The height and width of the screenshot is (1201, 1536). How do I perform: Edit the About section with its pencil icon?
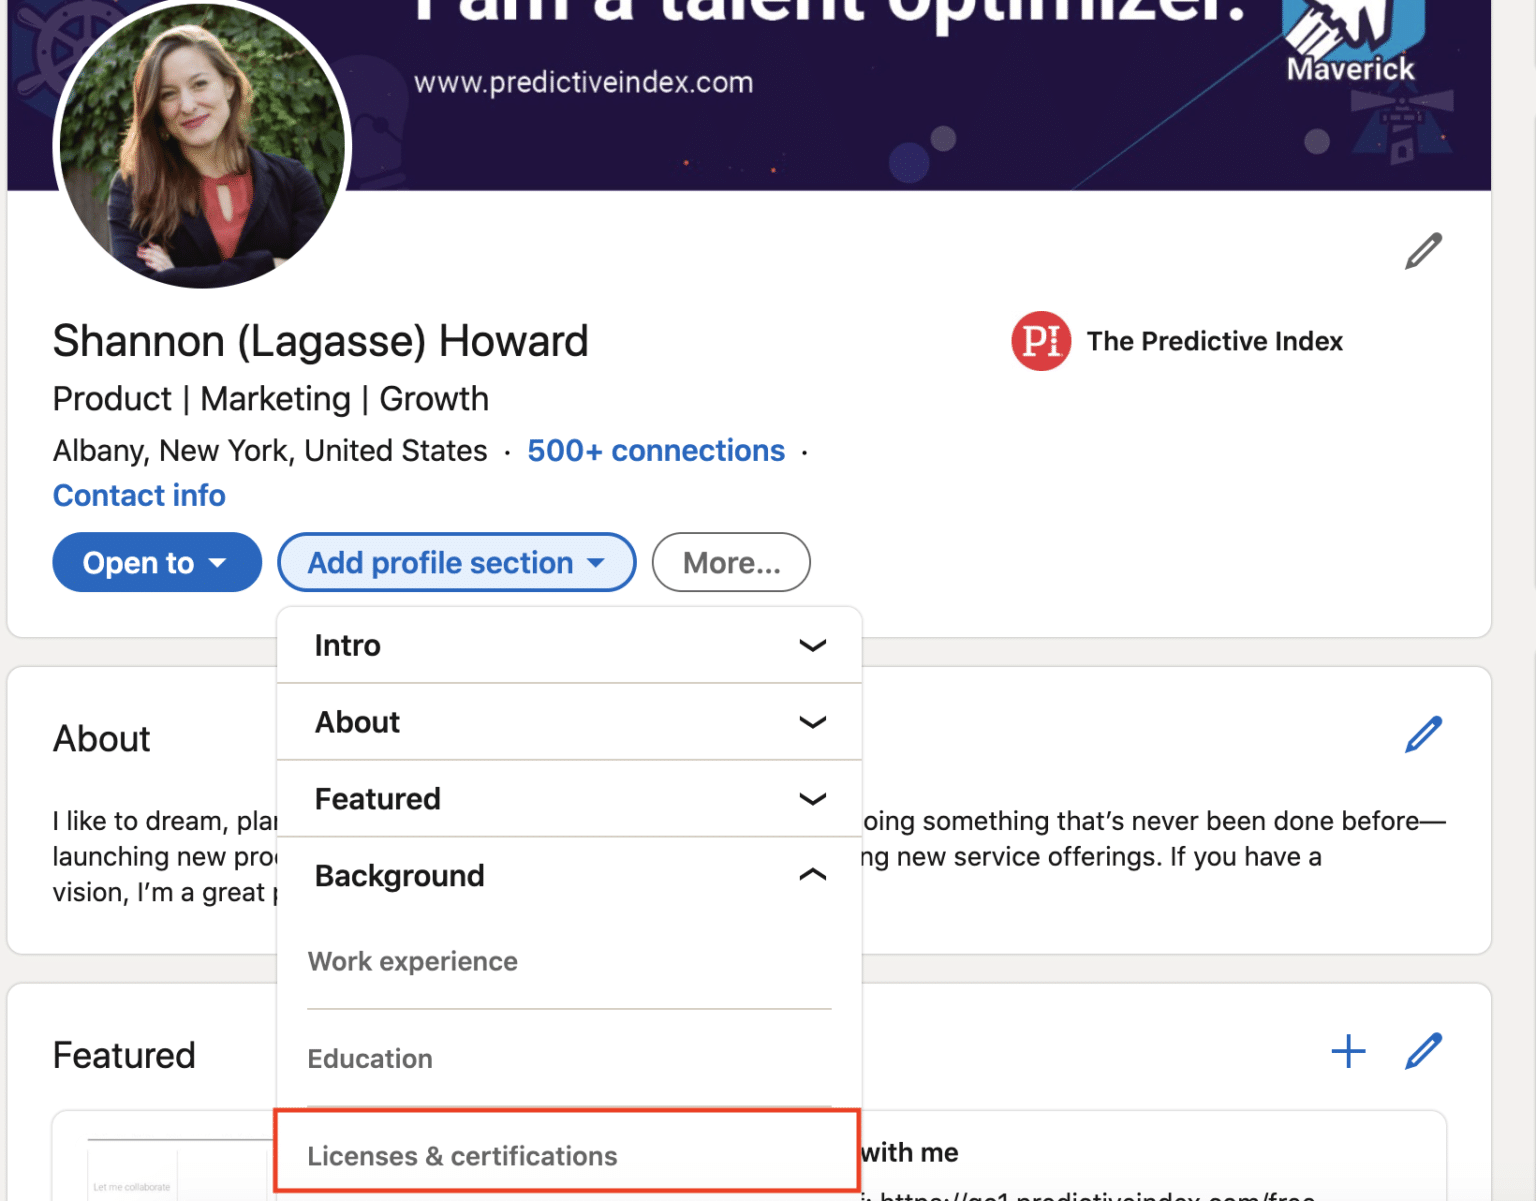pos(1422,735)
